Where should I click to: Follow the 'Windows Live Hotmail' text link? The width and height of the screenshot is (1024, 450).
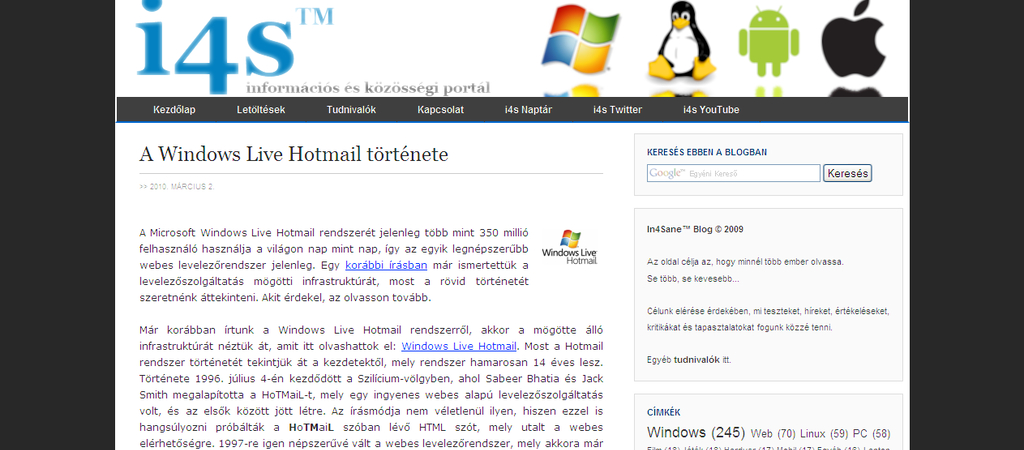[x=459, y=346]
